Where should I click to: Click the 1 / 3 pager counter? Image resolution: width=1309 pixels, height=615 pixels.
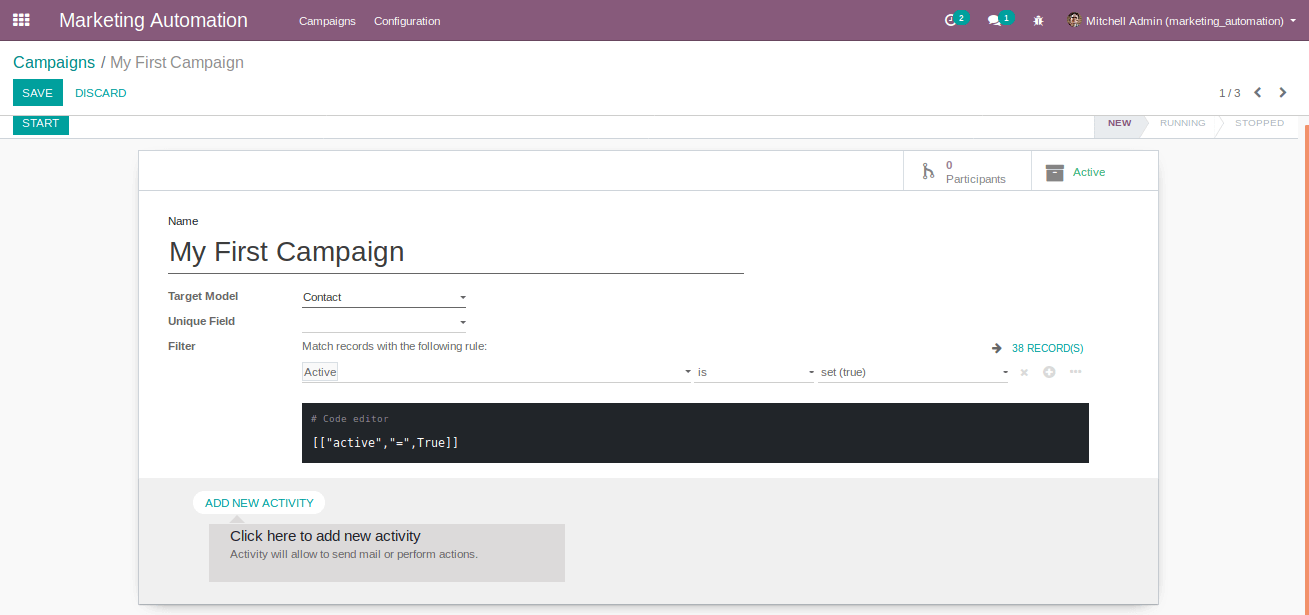click(x=1230, y=93)
